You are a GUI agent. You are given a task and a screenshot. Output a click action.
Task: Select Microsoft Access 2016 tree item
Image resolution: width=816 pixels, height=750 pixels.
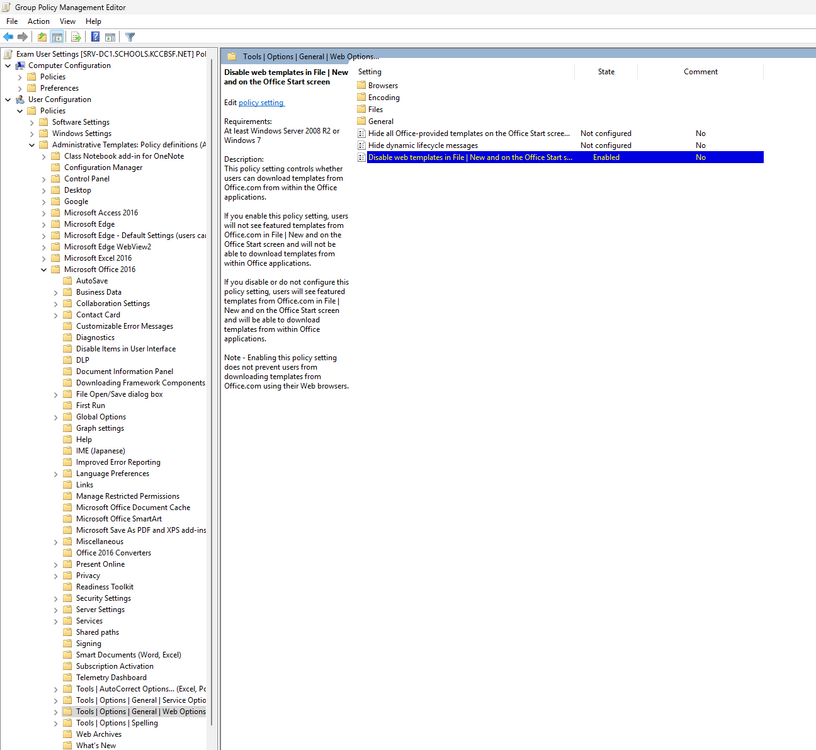pyautogui.click(x=101, y=213)
